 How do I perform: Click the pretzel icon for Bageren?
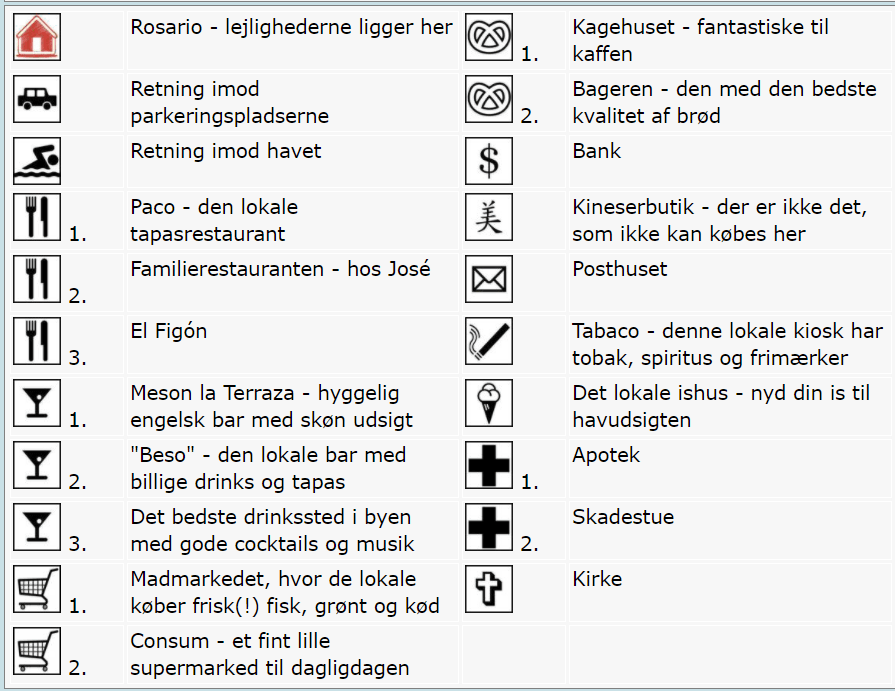(x=489, y=99)
